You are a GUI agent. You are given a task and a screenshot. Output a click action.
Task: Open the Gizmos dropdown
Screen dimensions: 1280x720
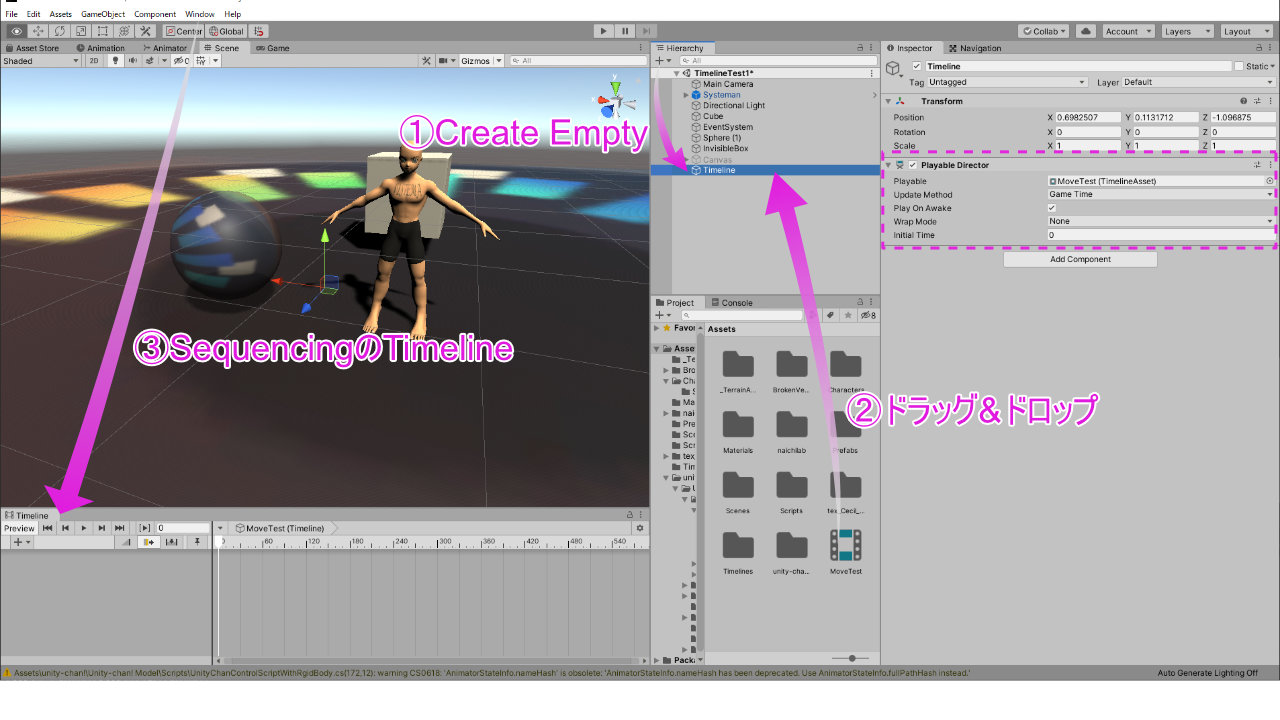click(x=479, y=61)
